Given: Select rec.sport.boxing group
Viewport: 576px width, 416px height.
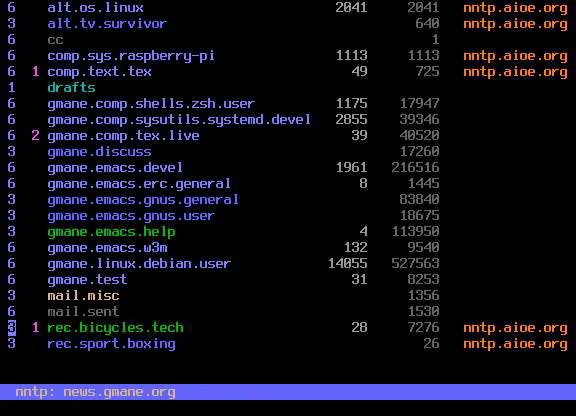Looking at the screenshot, I should [x=111, y=344].
